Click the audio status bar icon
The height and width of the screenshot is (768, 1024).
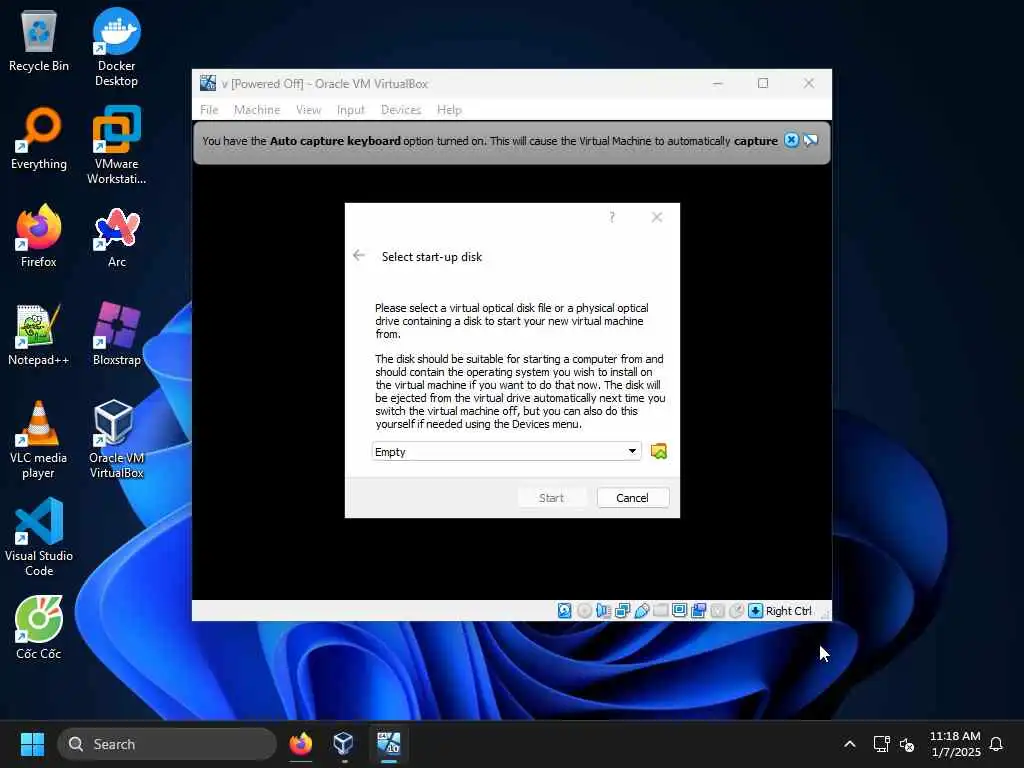pos(603,611)
